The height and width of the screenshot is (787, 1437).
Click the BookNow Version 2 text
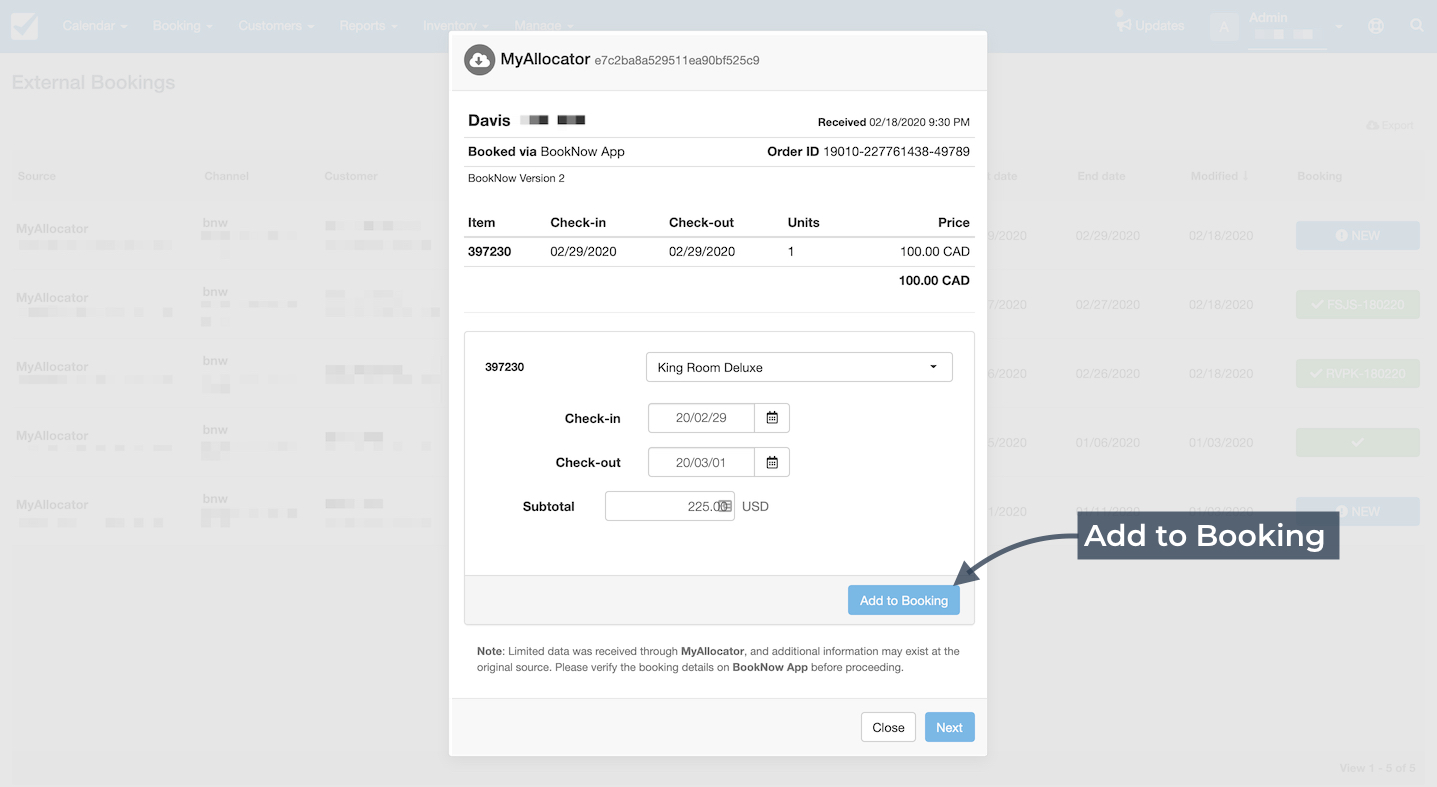pyautogui.click(x=516, y=178)
